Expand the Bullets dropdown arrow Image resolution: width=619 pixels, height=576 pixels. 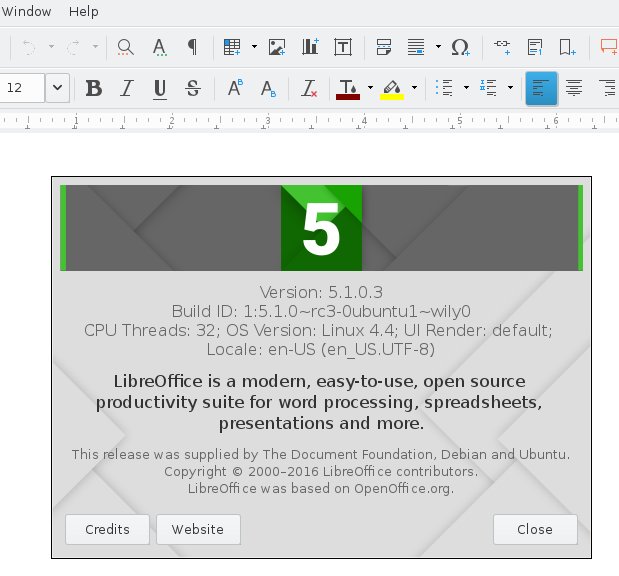466,88
